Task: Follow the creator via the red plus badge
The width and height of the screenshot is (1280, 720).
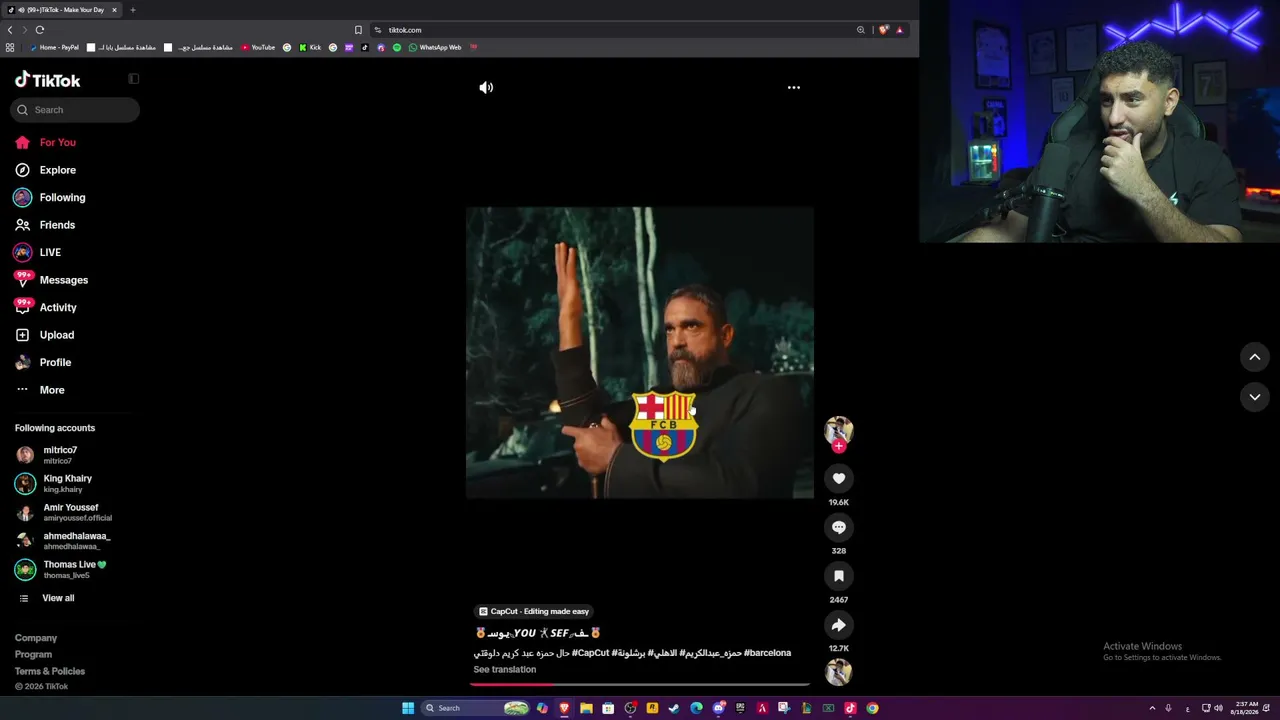Action: tap(839, 446)
